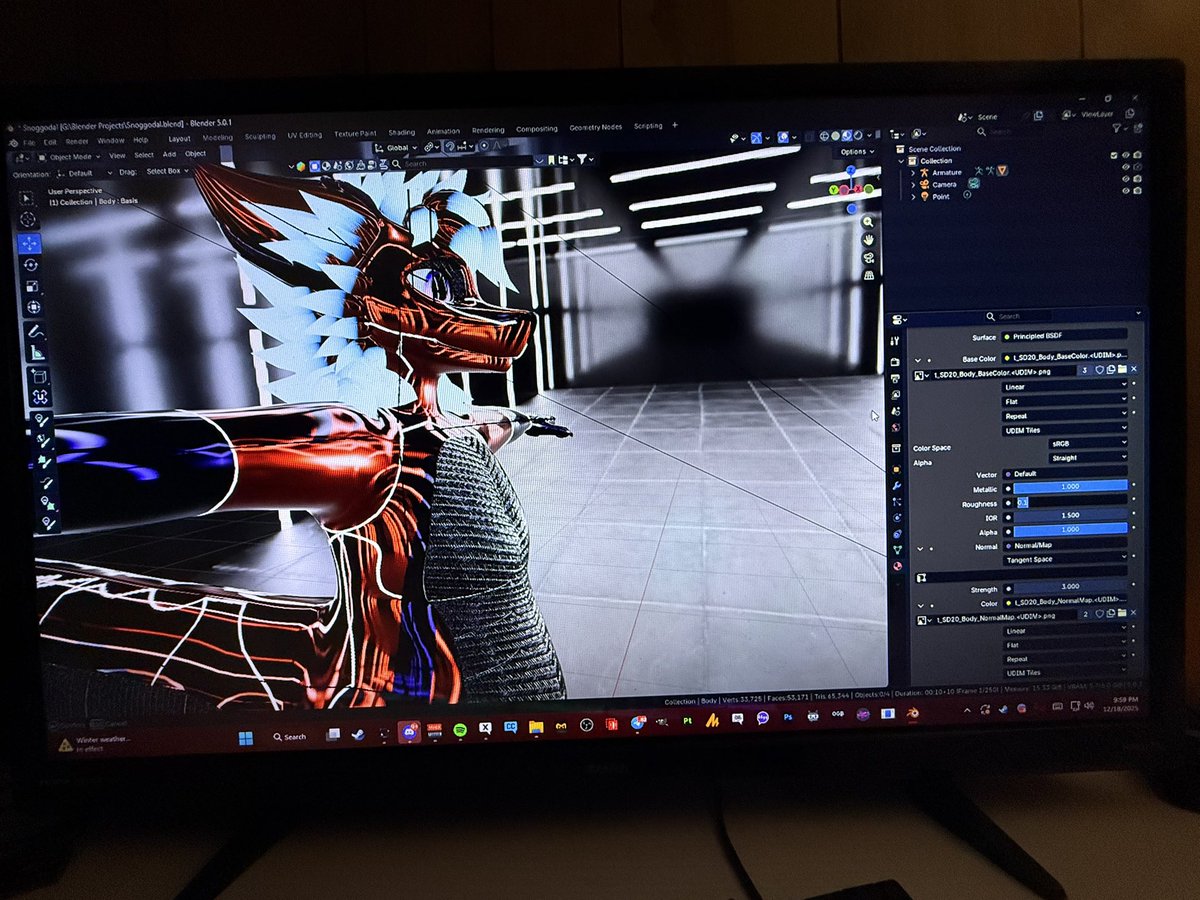Select the Cursor tool in viewport toolbar

pos(28,219)
